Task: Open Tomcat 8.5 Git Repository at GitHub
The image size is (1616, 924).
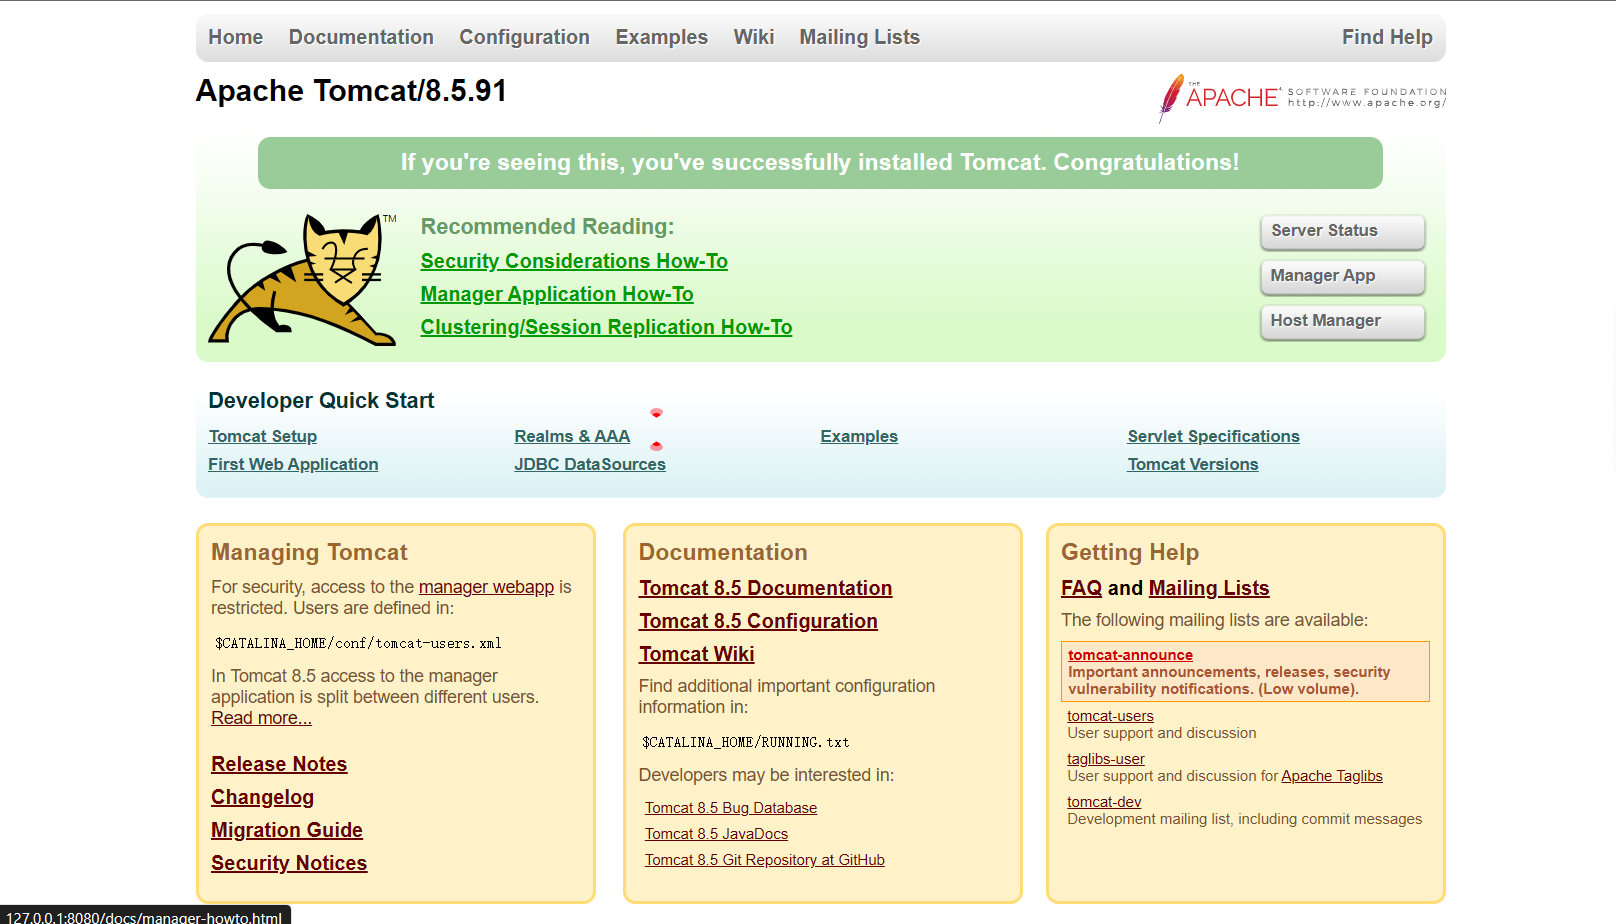Action: [x=764, y=860]
